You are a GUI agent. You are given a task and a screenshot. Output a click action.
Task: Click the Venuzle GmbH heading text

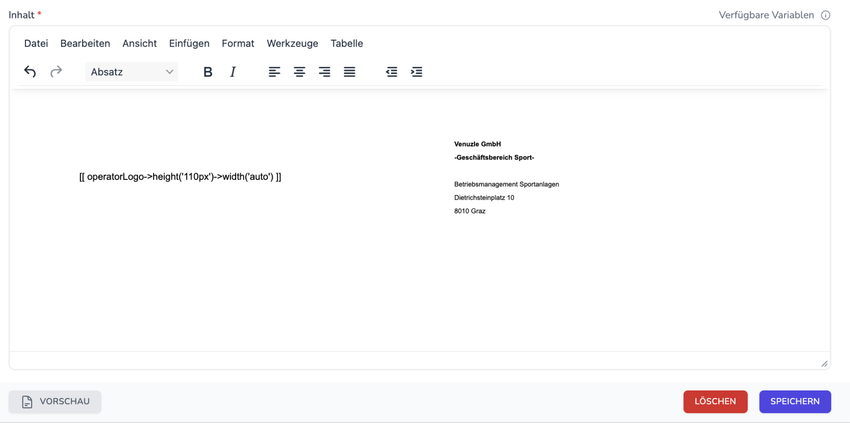point(478,144)
